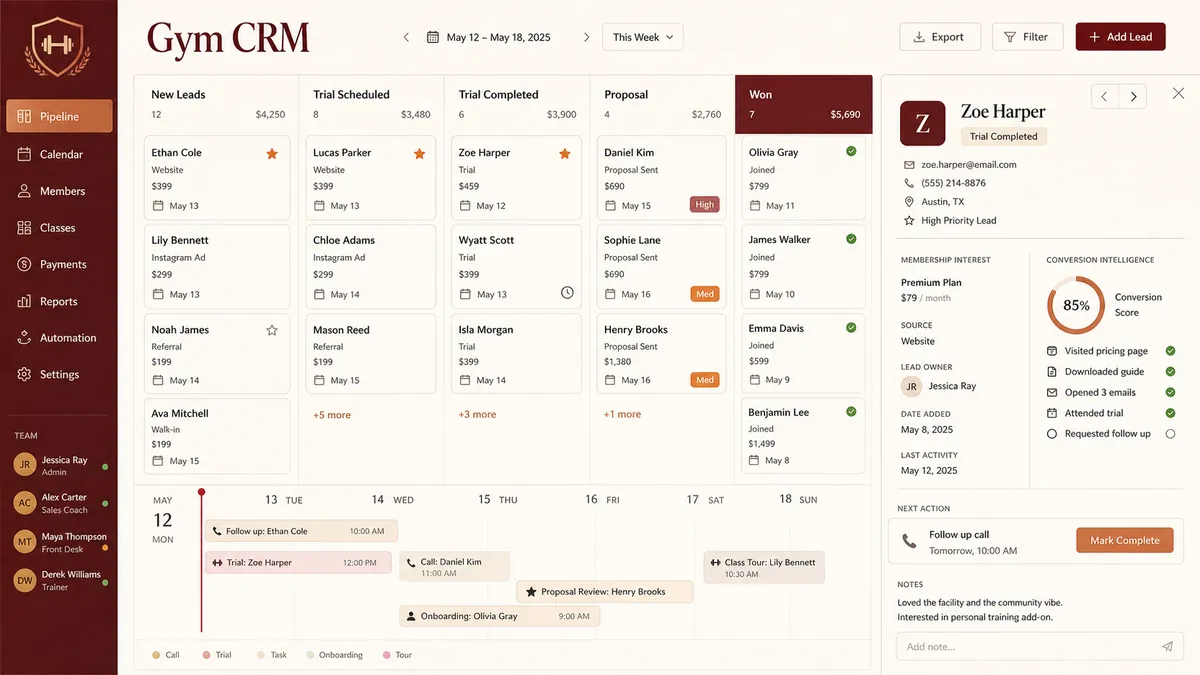Expand +5 more in Trial Scheduled column
This screenshot has height=675, width=1200.
(x=332, y=414)
